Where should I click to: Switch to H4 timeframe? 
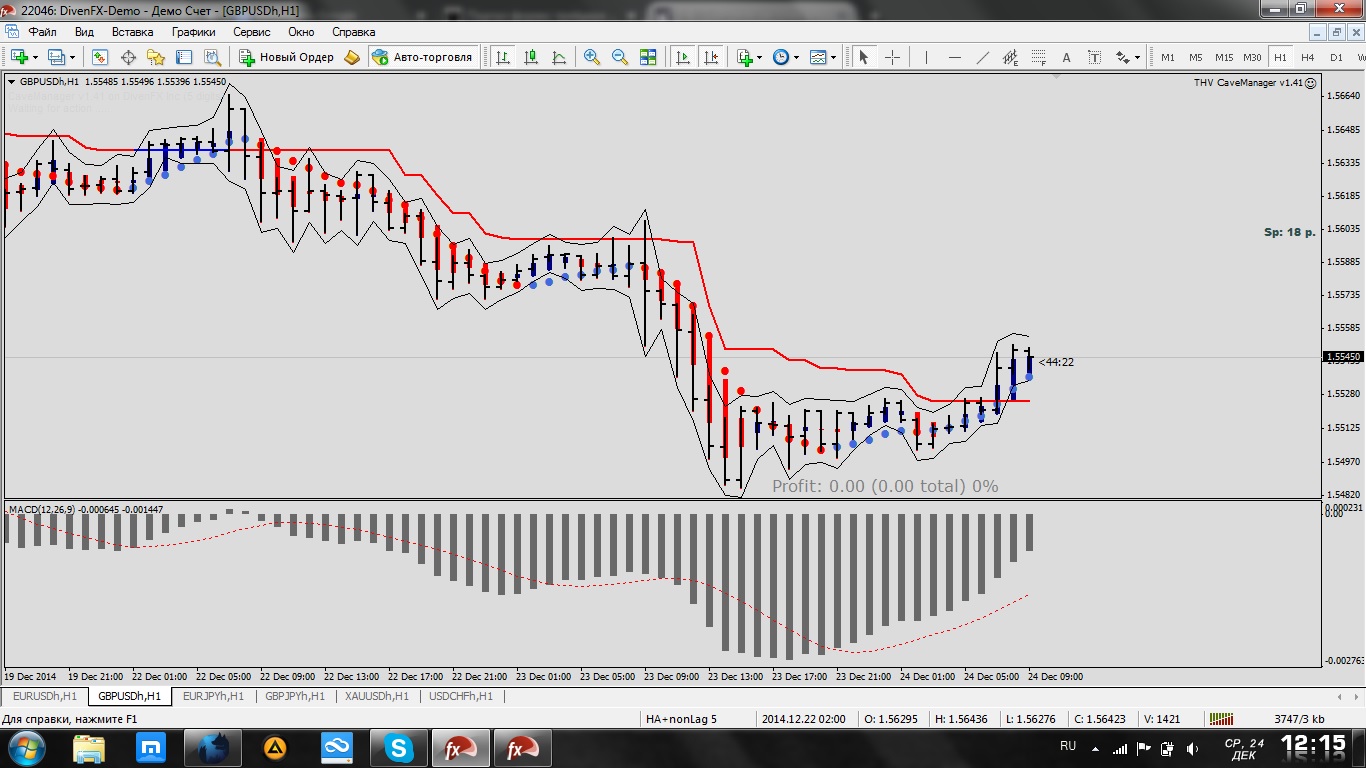[x=1307, y=57]
